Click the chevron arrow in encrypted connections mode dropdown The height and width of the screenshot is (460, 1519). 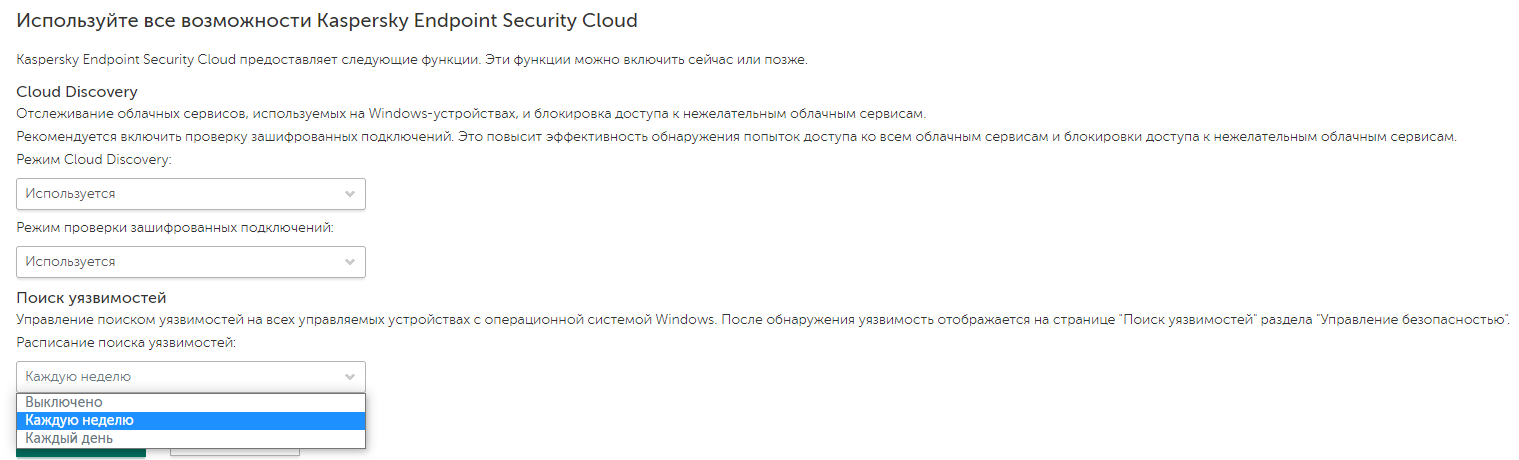tap(349, 262)
